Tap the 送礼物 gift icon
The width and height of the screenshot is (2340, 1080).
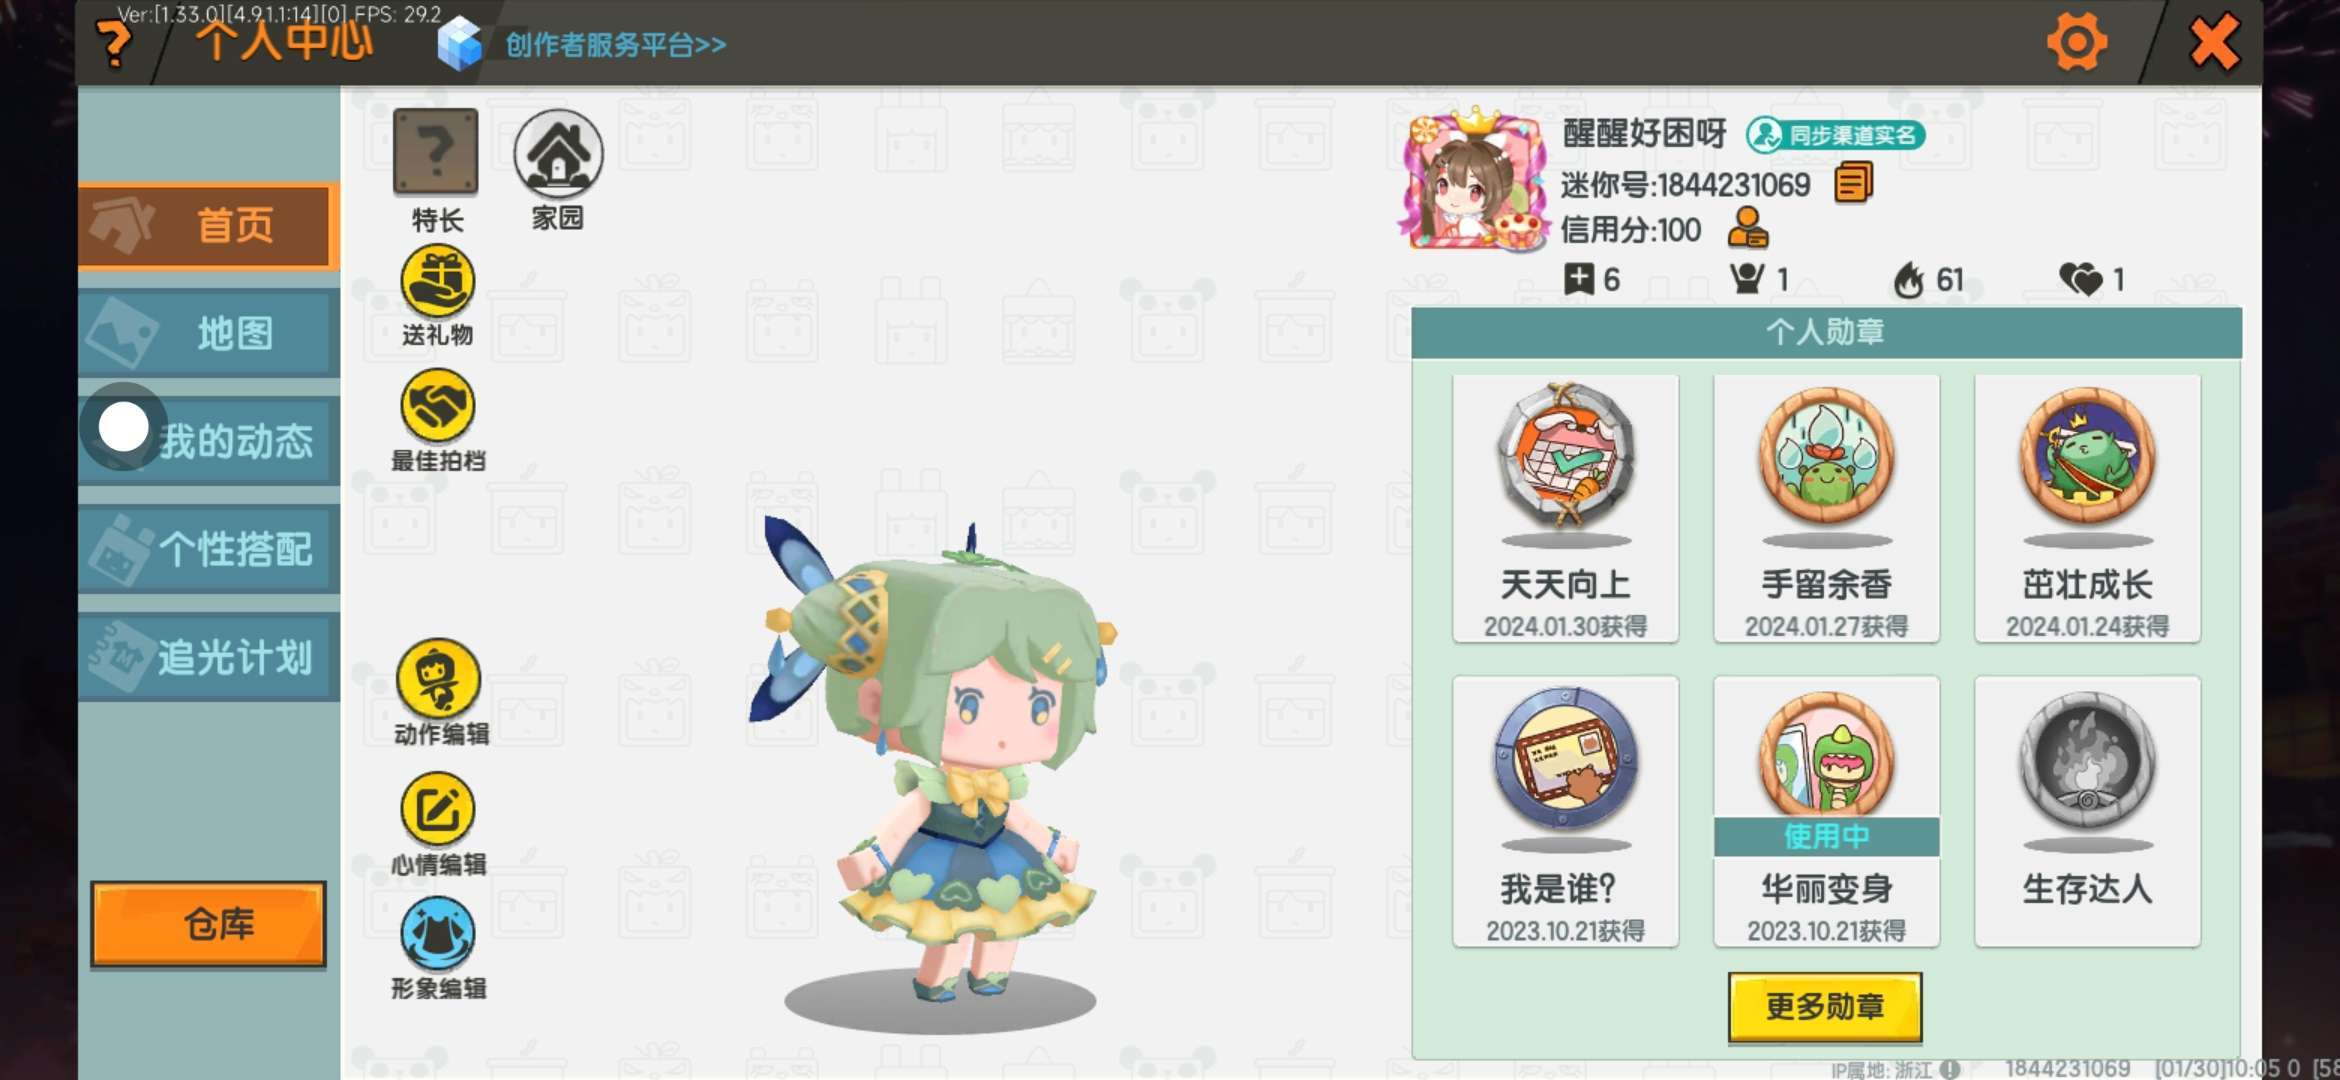coord(437,281)
